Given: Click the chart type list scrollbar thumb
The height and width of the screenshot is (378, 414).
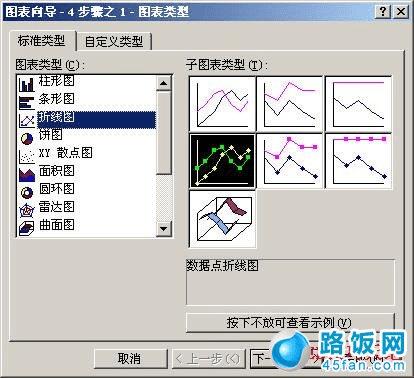Looking at the screenshot, I should (164, 132).
